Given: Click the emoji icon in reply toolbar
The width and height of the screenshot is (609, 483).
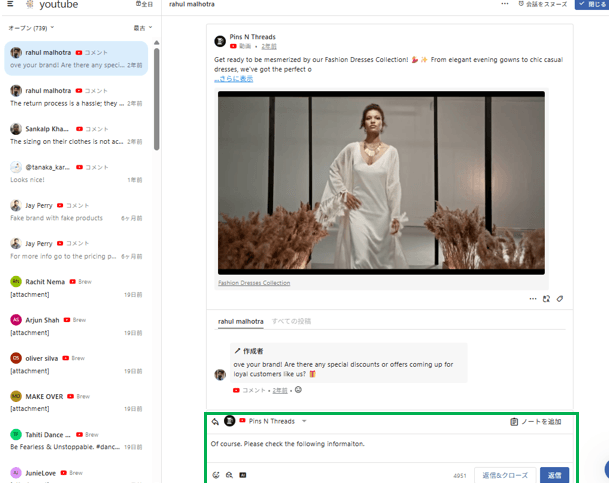Looking at the screenshot, I should (215, 475).
